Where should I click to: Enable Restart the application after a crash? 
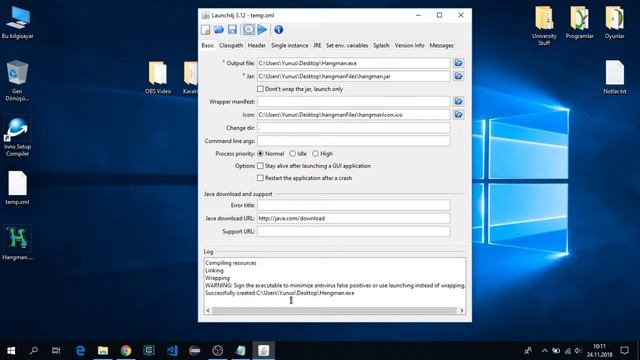pyautogui.click(x=260, y=178)
